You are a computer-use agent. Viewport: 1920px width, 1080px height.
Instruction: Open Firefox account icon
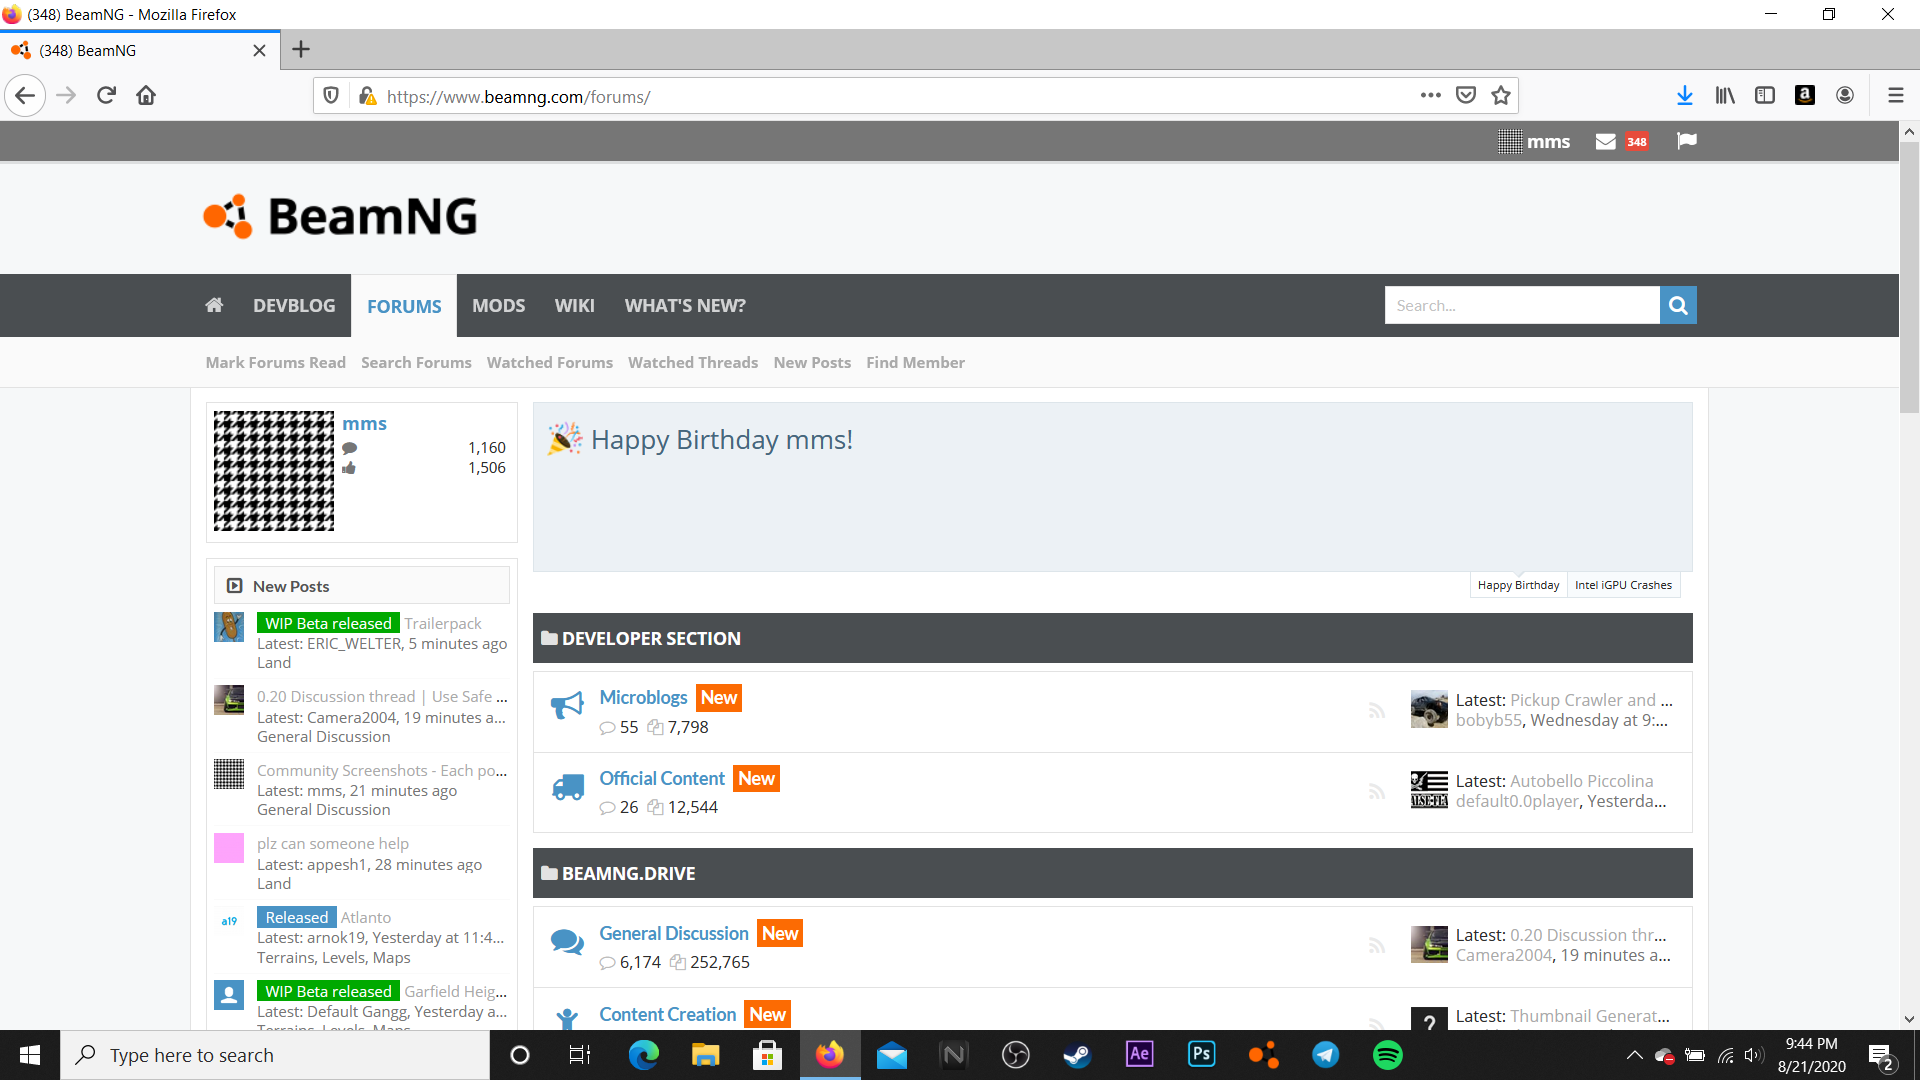[1845, 95]
